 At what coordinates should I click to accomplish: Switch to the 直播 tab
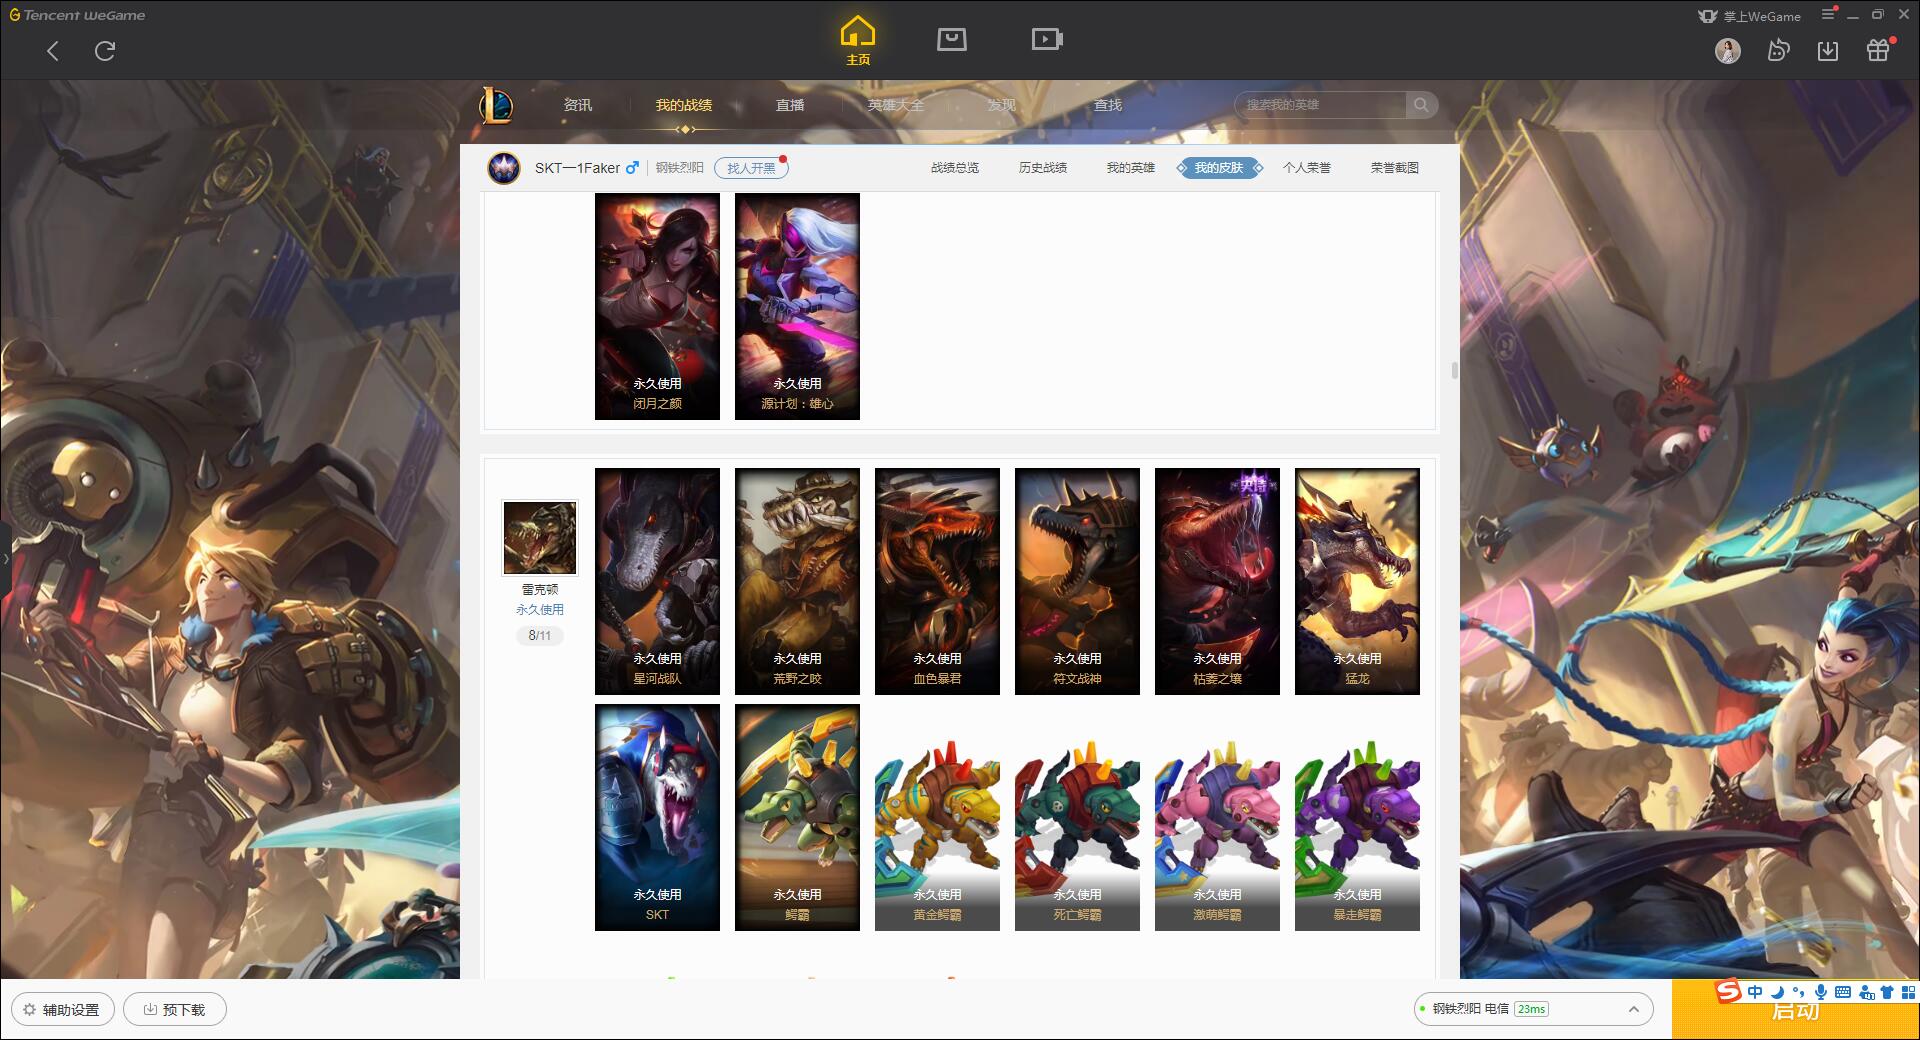(x=790, y=105)
